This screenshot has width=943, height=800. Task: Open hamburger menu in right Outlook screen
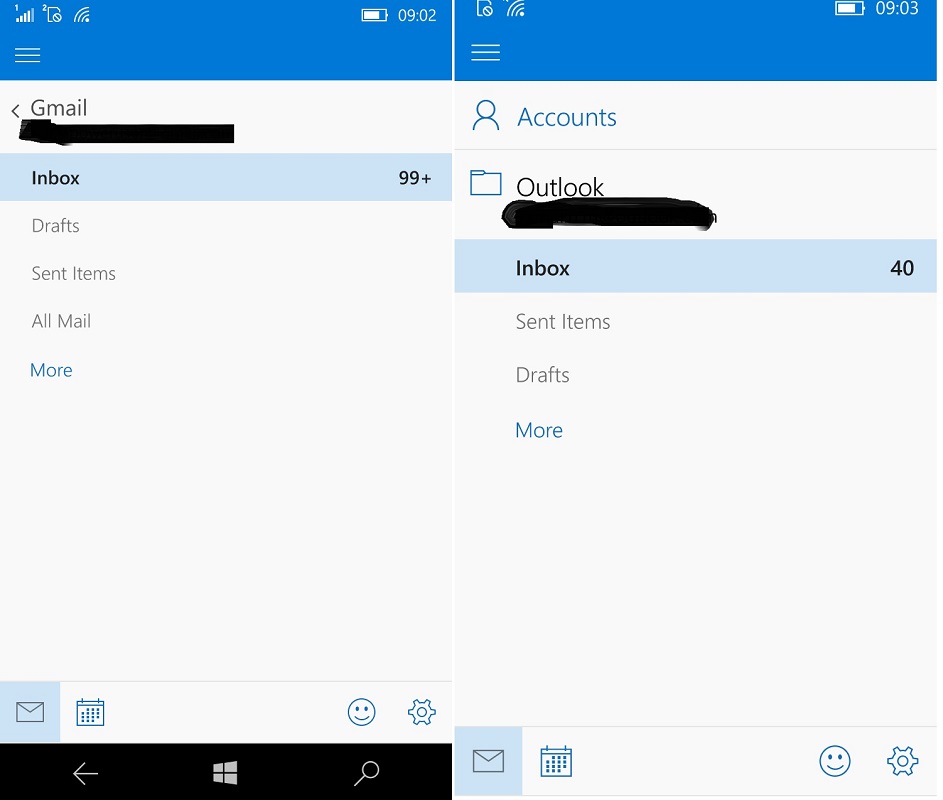tap(485, 52)
